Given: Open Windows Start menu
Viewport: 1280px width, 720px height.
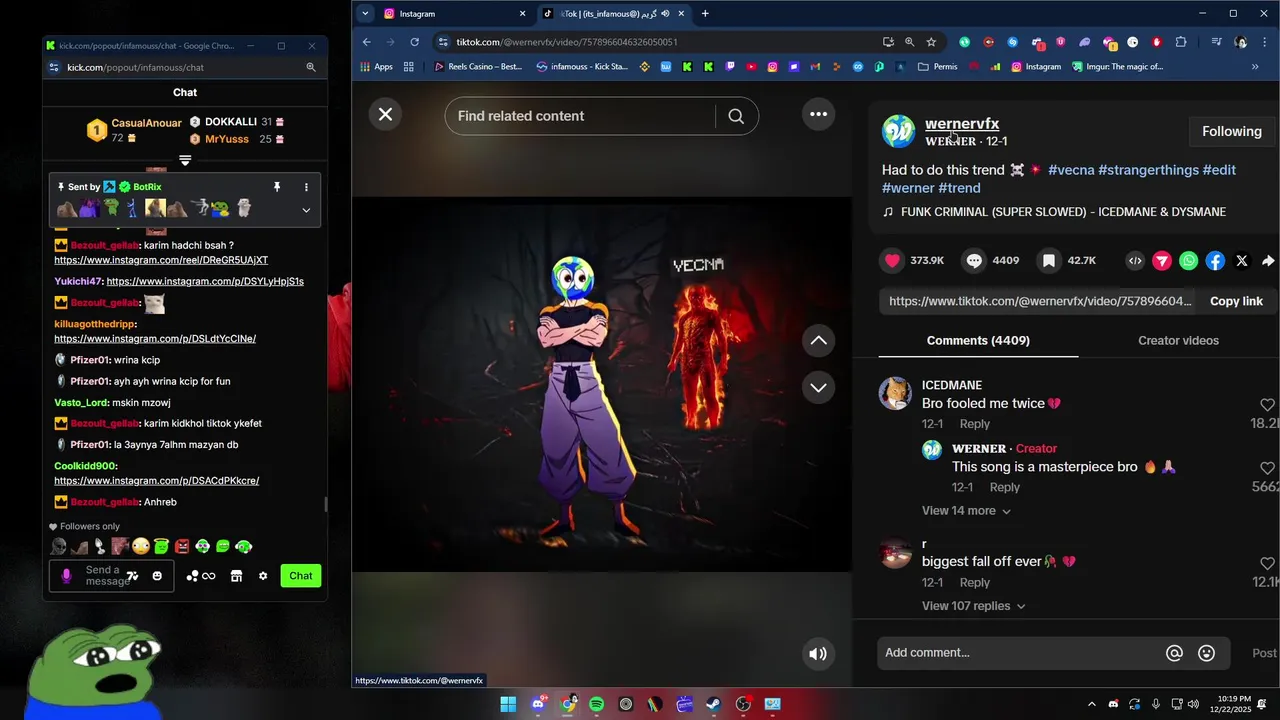Looking at the screenshot, I should 508,704.
